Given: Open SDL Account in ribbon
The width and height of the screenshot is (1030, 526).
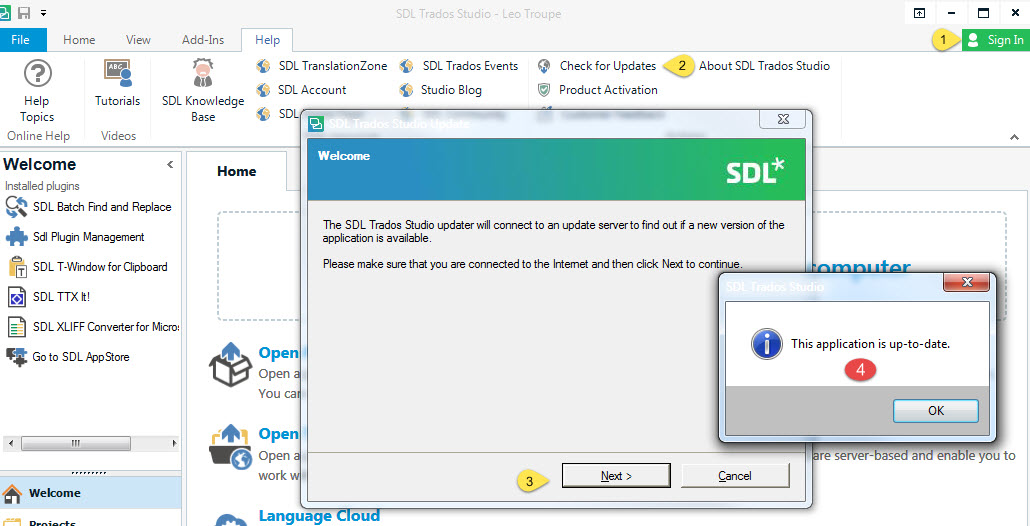Looking at the screenshot, I should pos(302,89).
